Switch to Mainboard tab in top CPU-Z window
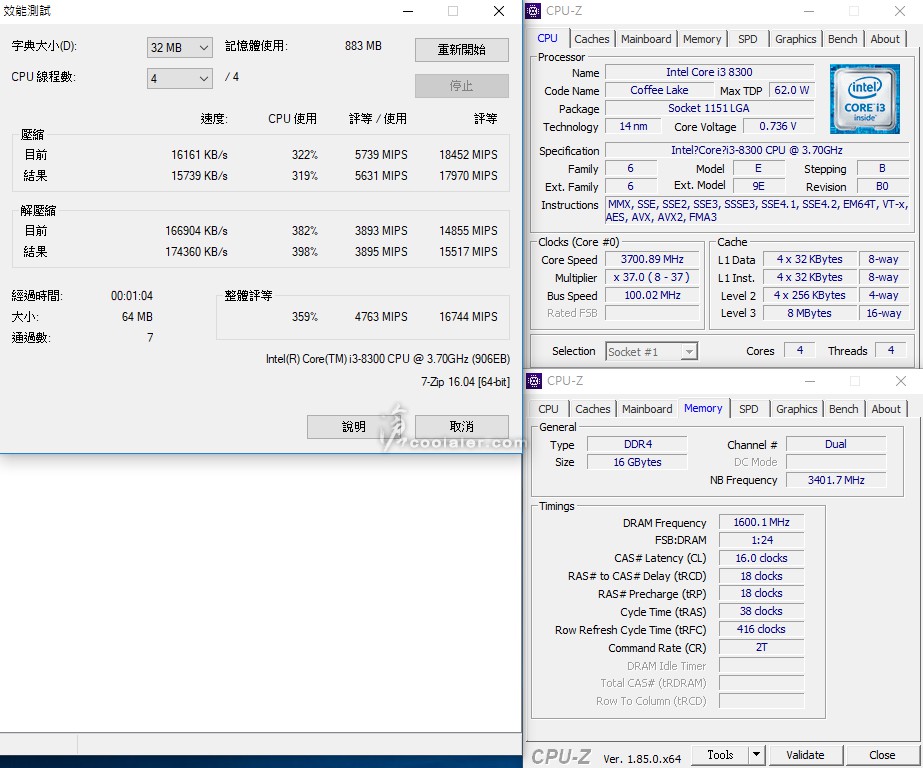The height and width of the screenshot is (768, 923). [x=646, y=39]
